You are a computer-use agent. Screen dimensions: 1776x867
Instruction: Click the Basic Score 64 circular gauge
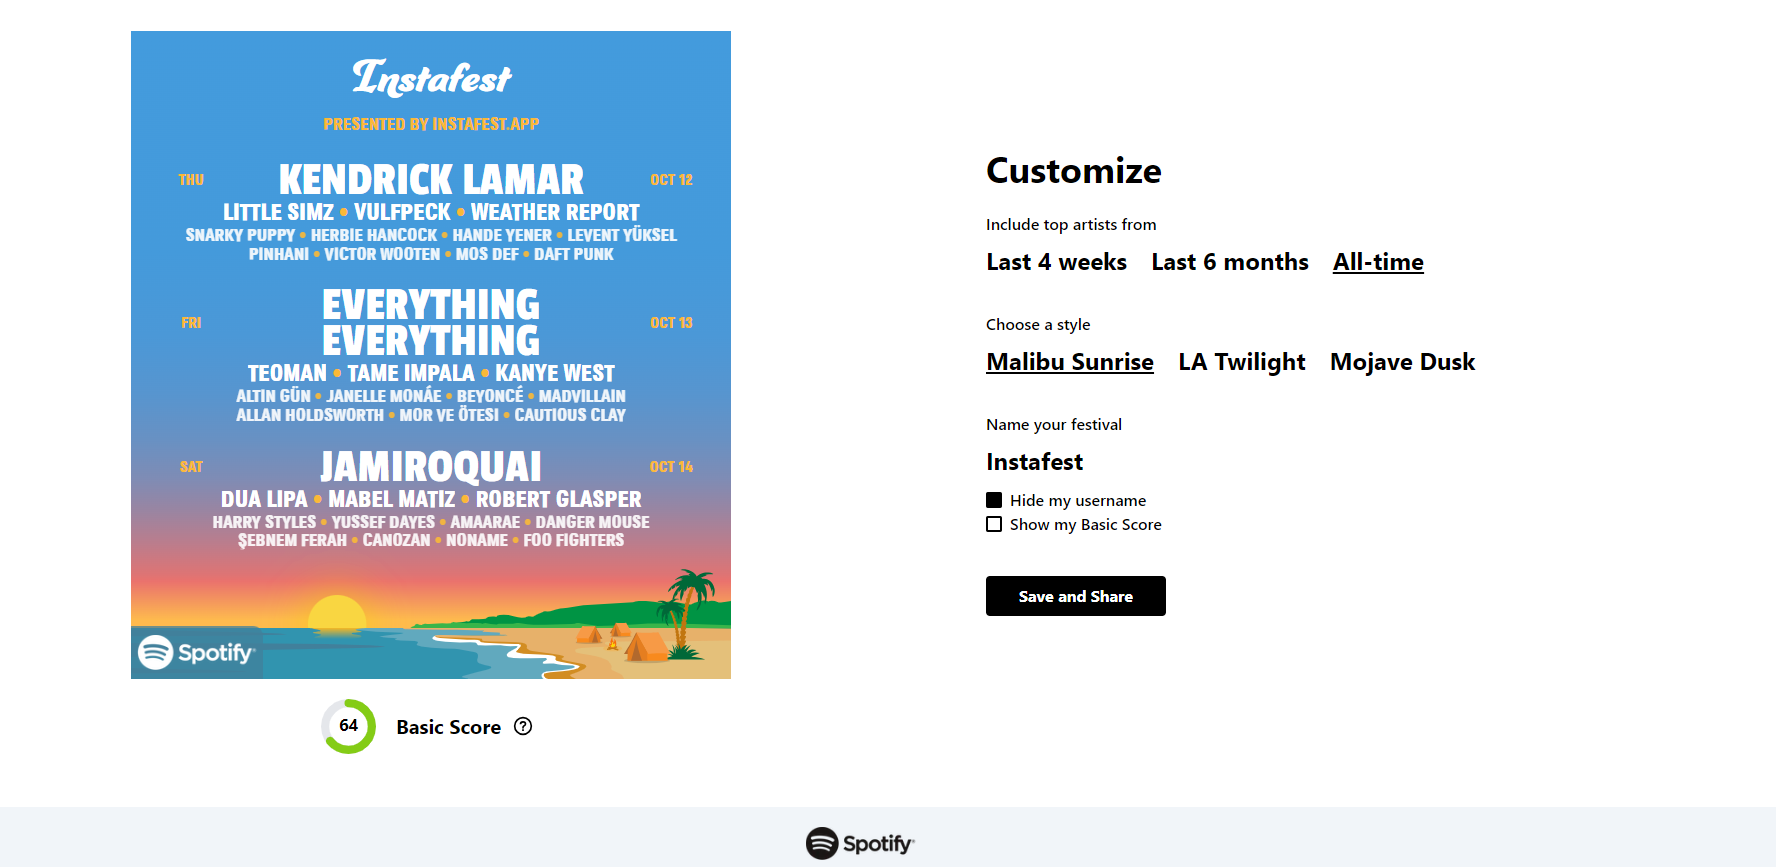pos(348,726)
